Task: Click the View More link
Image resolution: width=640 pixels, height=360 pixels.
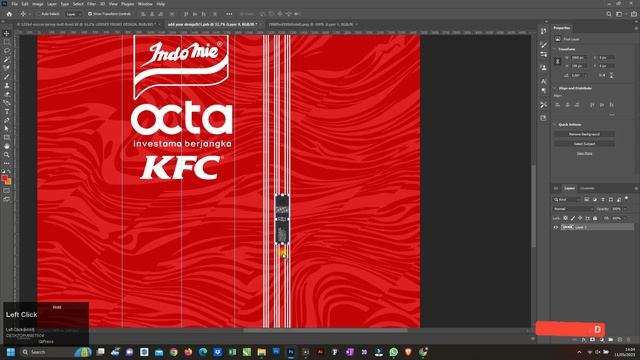Action: (584, 153)
